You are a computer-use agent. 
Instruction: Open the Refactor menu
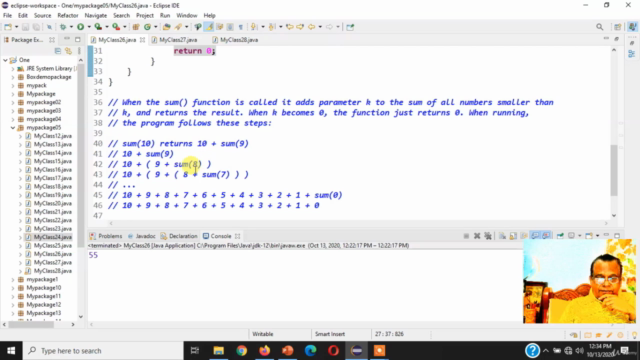[68, 16]
